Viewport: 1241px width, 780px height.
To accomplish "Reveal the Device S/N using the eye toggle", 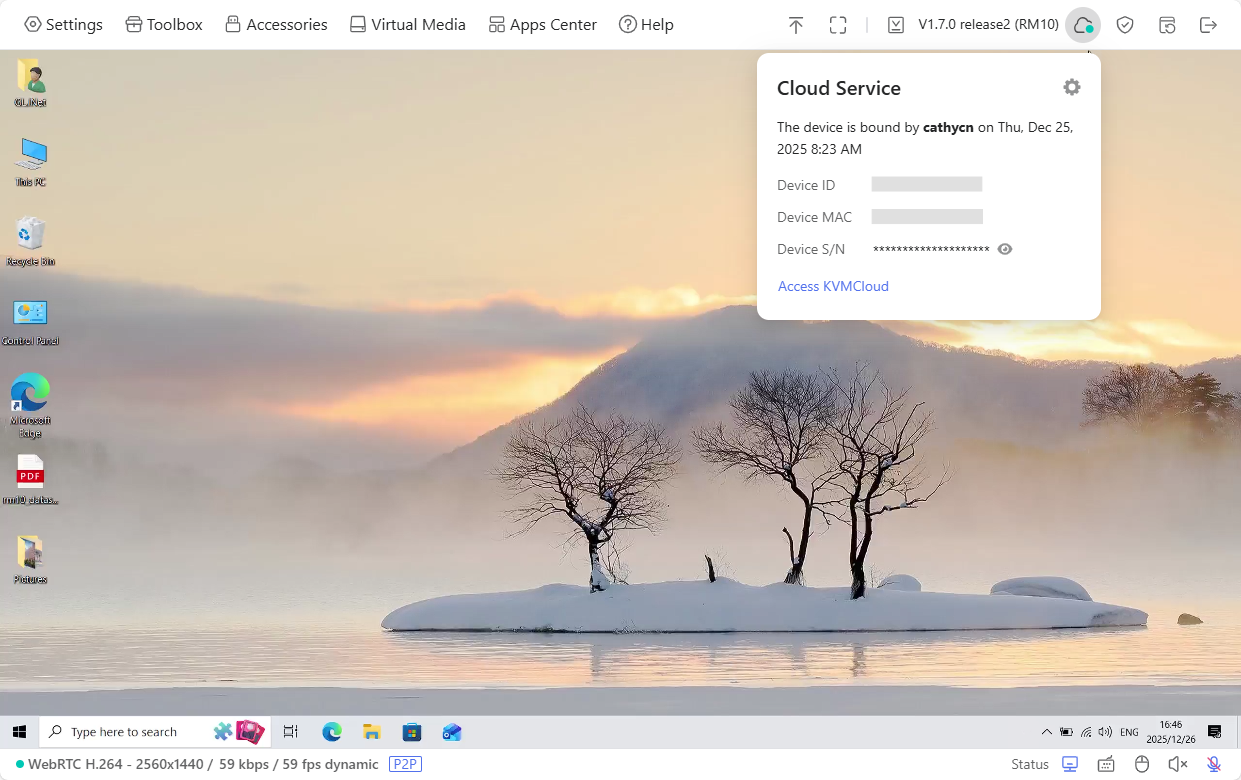I will tap(1005, 249).
